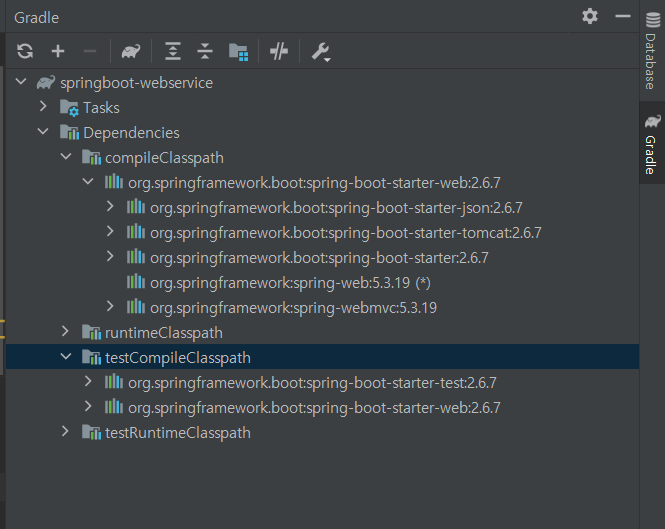665x529 pixels.
Task: Select the runtimeClasspath tree item
Action: (x=322, y=333)
